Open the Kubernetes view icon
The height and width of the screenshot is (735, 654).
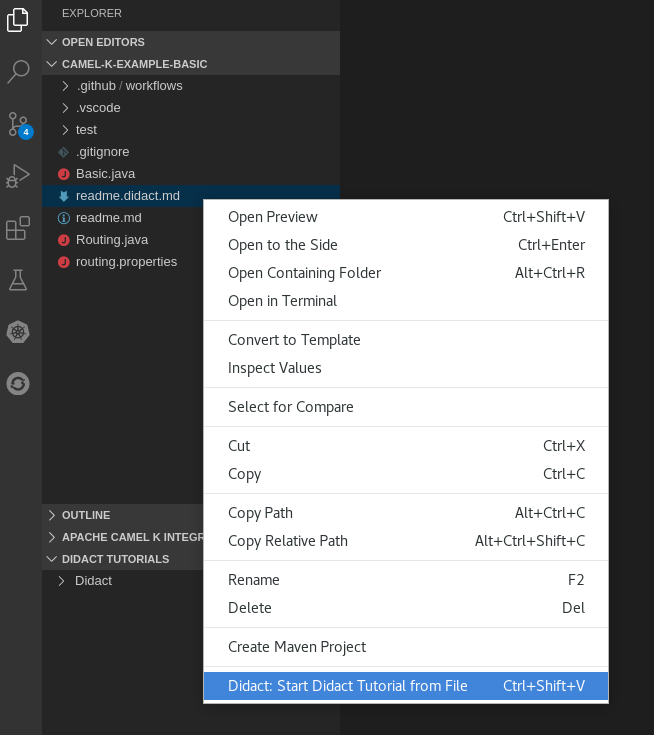18,332
